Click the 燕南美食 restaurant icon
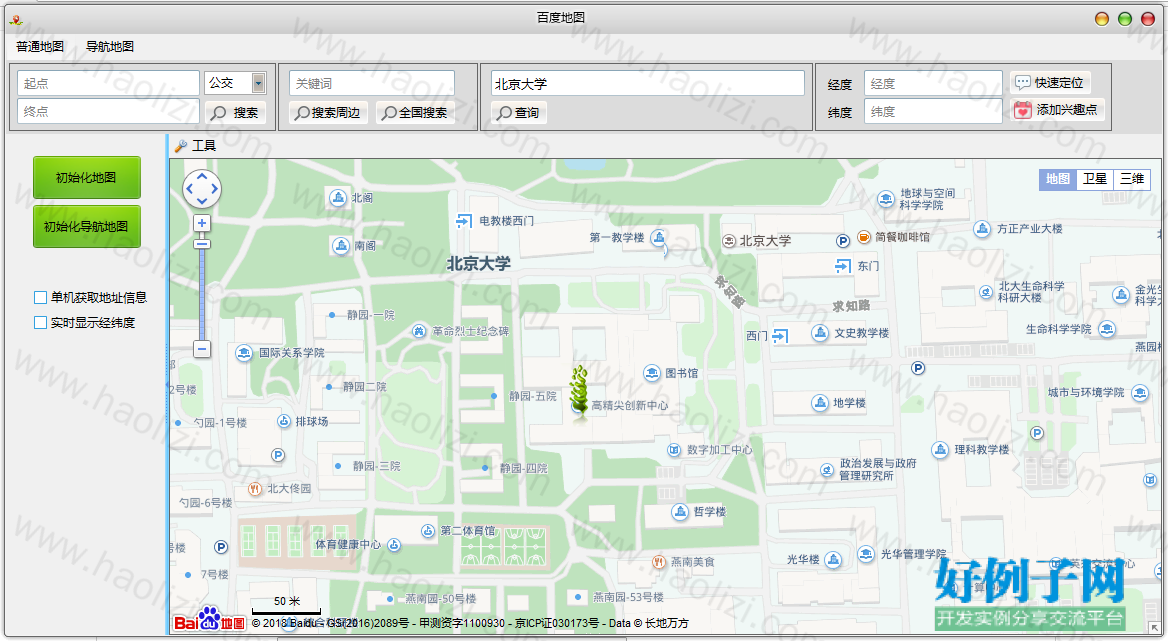 [658, 562]
